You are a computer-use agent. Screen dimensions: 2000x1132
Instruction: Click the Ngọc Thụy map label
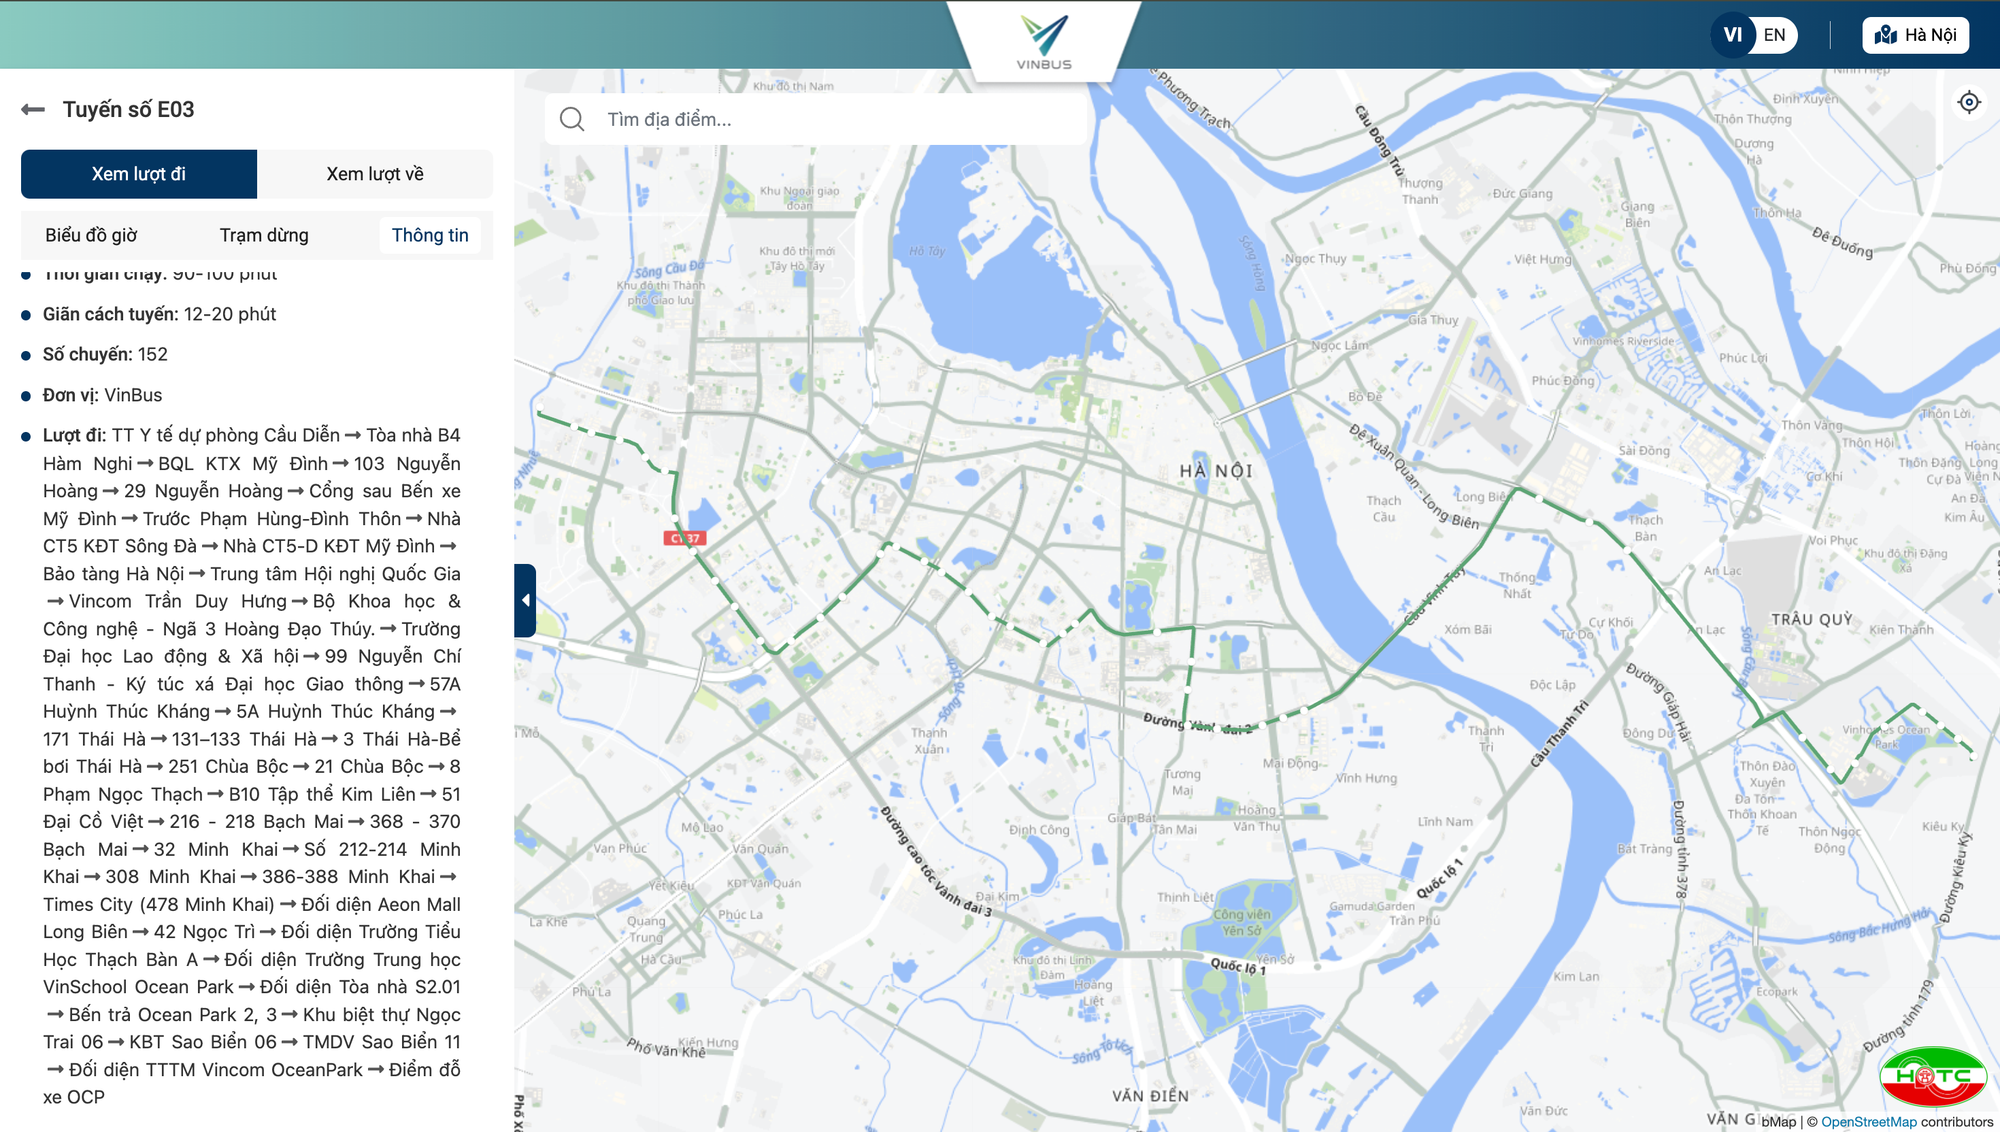tap(1316, 259)
